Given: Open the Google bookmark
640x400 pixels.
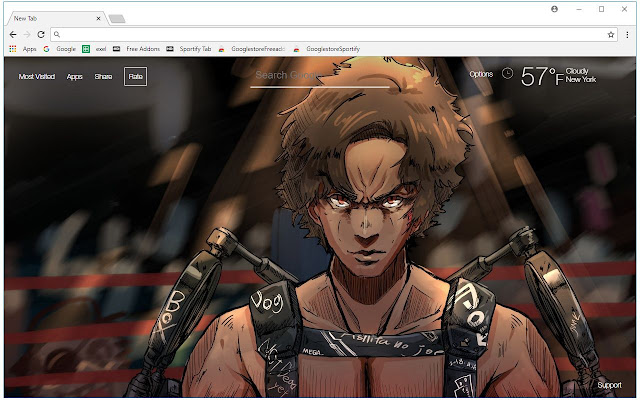Looking at the screenshot, I should pos(60,49).
